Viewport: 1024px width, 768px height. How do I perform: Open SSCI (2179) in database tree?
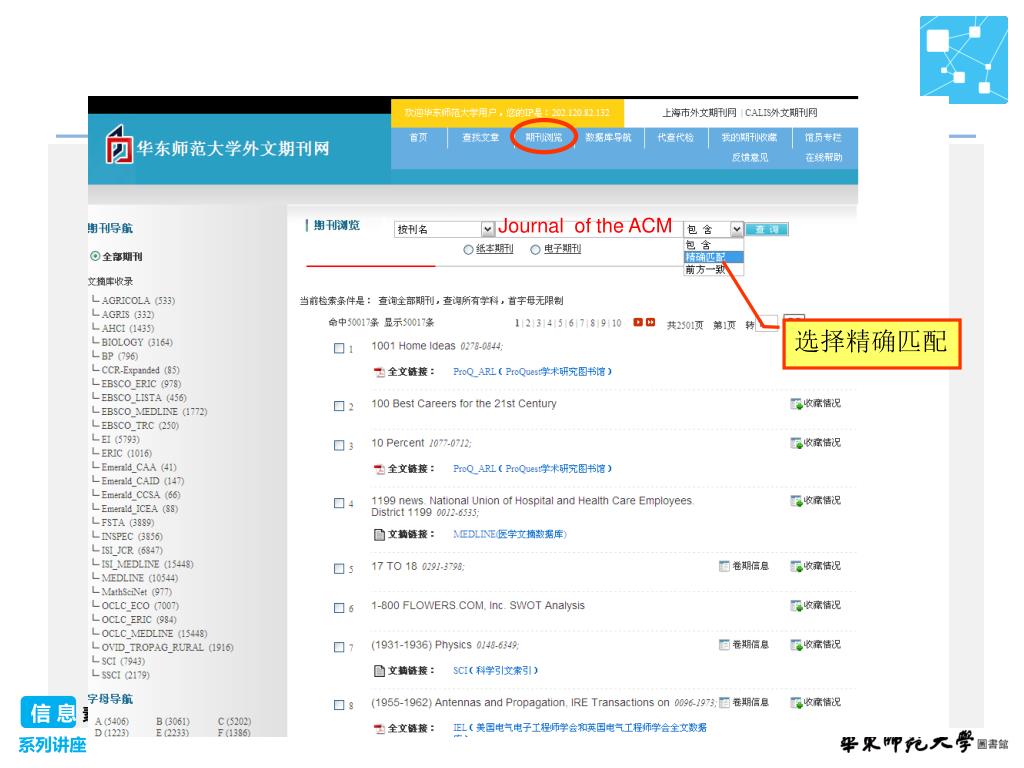(125, 675)
